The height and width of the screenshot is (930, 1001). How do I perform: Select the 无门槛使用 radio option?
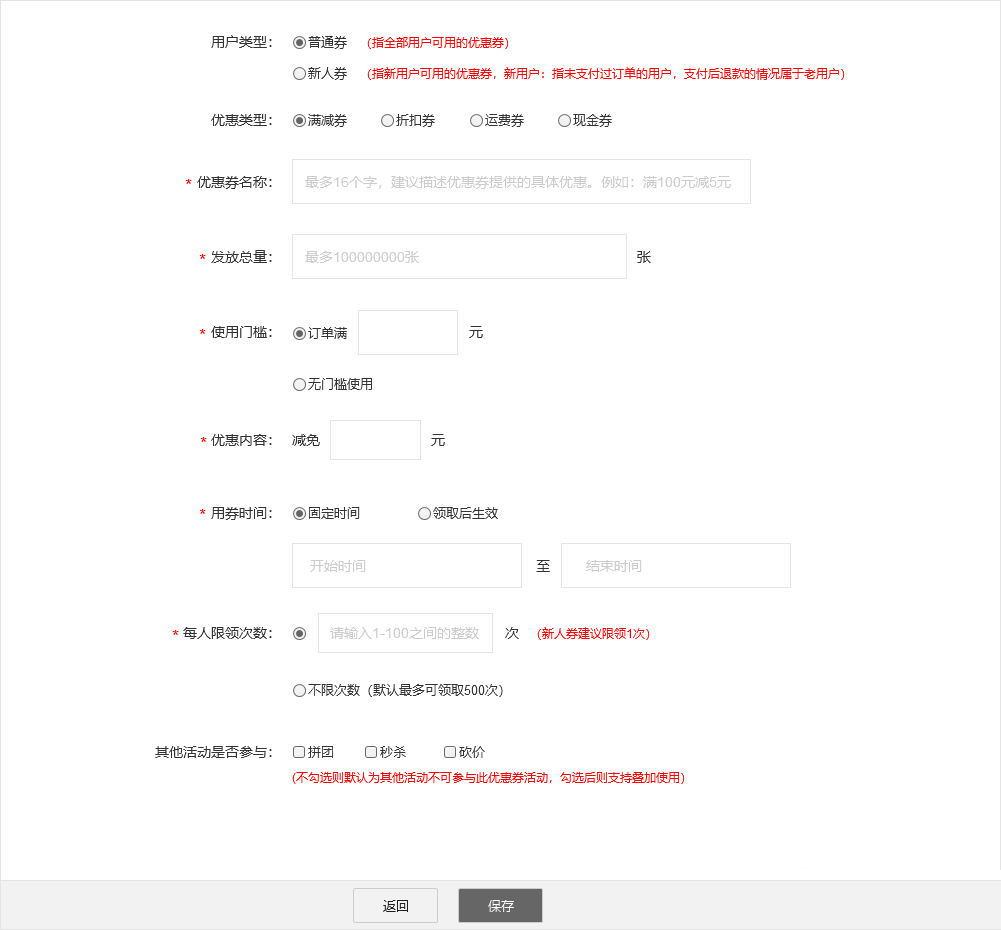coord(299,384)
